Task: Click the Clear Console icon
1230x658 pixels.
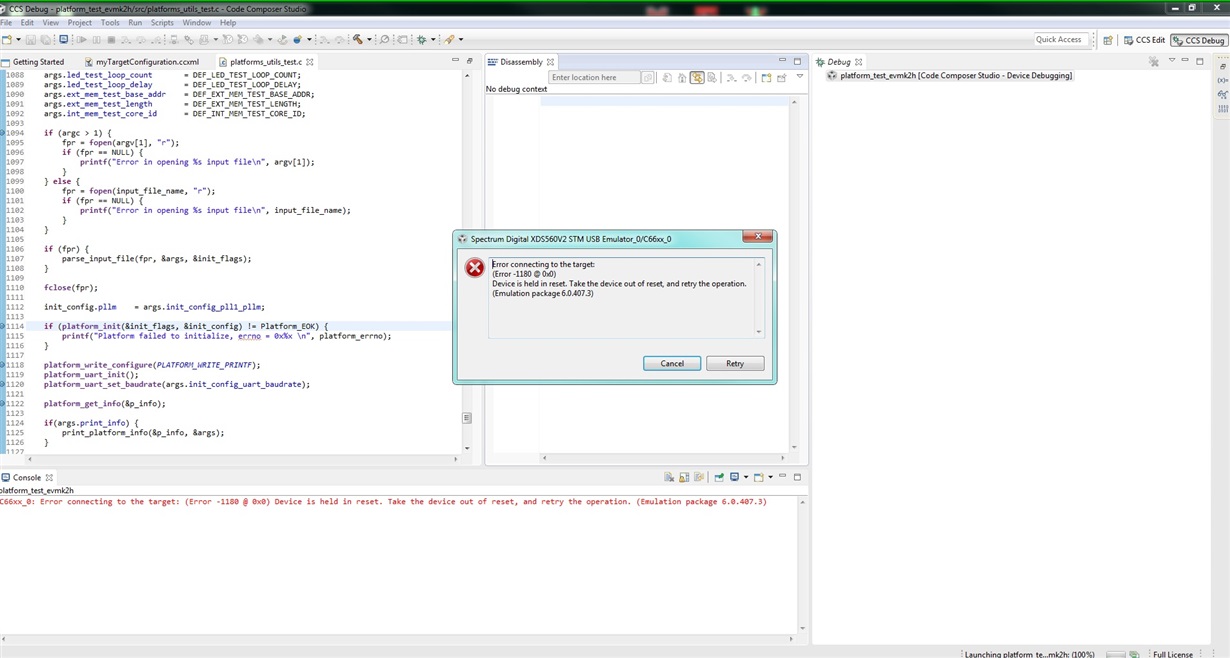Action: 669,477
